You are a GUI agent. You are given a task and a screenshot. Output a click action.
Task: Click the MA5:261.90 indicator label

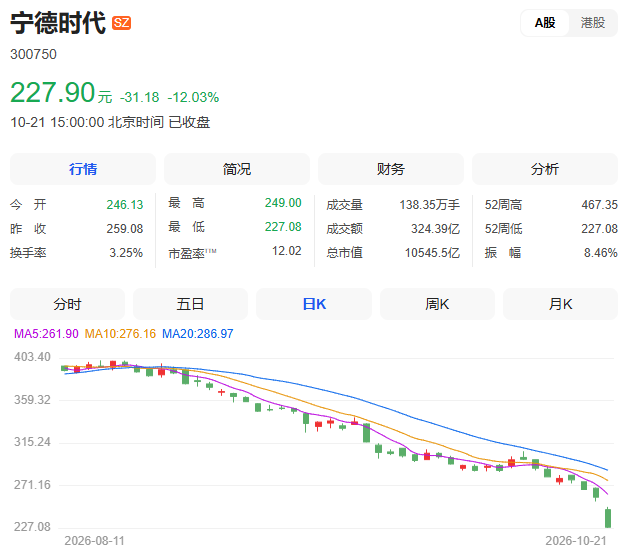46,334
